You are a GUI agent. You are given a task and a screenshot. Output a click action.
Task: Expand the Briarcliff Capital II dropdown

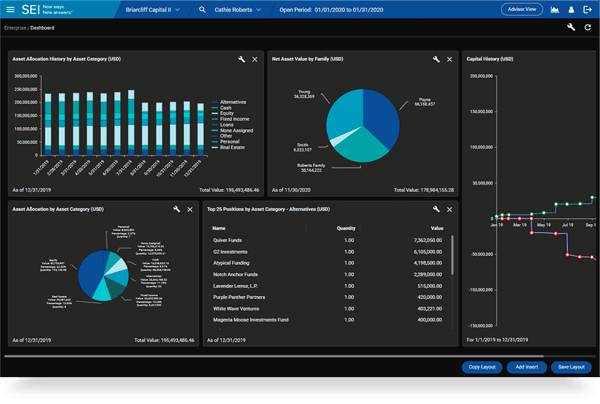click(x=152, y=10)
